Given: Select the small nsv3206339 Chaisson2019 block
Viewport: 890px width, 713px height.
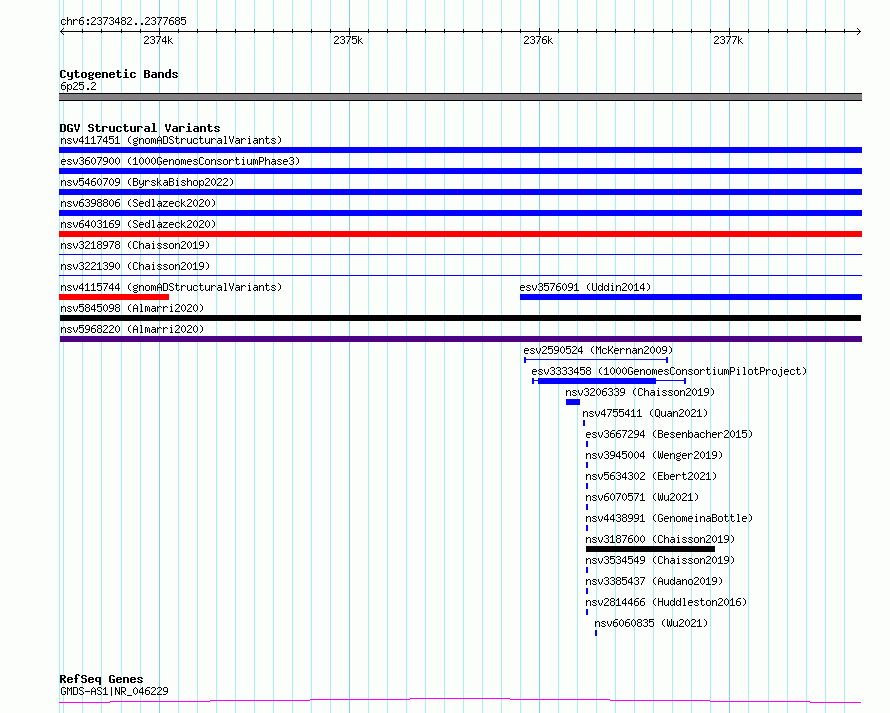Looking at the screenshot, I should (x=573, y=402).
